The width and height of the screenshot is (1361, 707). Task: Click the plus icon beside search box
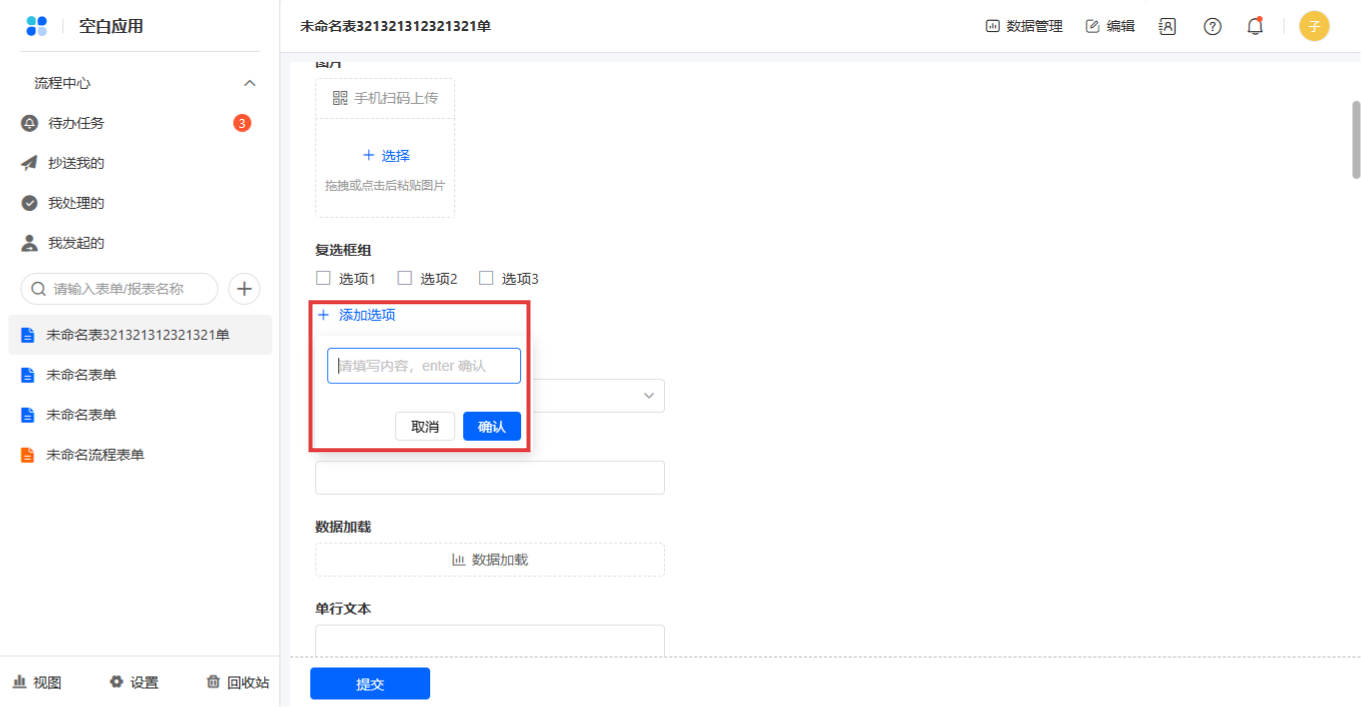244,289
